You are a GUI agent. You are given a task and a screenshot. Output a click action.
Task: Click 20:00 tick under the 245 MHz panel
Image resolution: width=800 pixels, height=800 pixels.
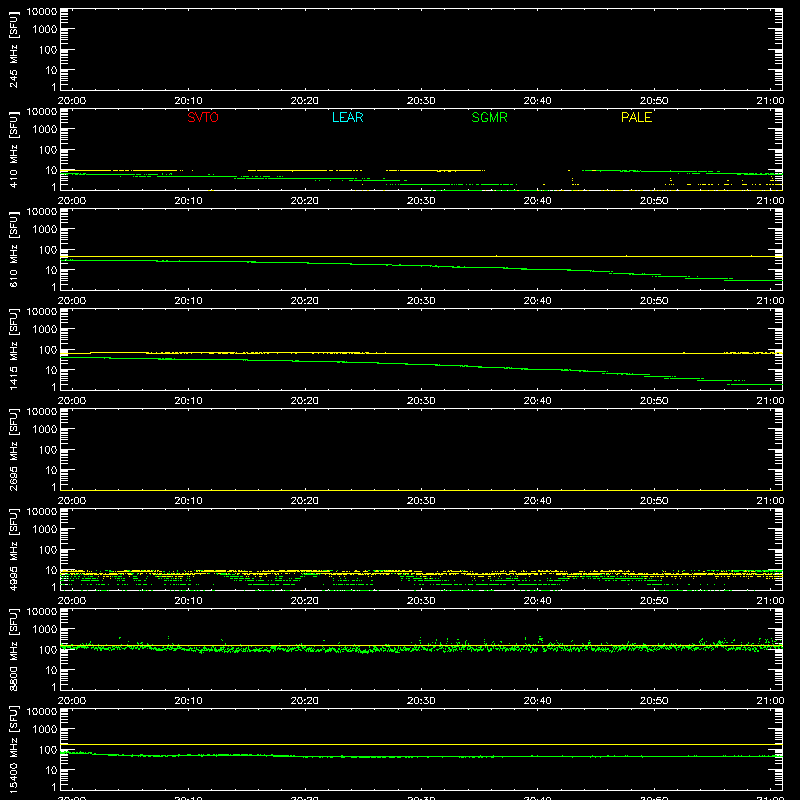point(72,101)
